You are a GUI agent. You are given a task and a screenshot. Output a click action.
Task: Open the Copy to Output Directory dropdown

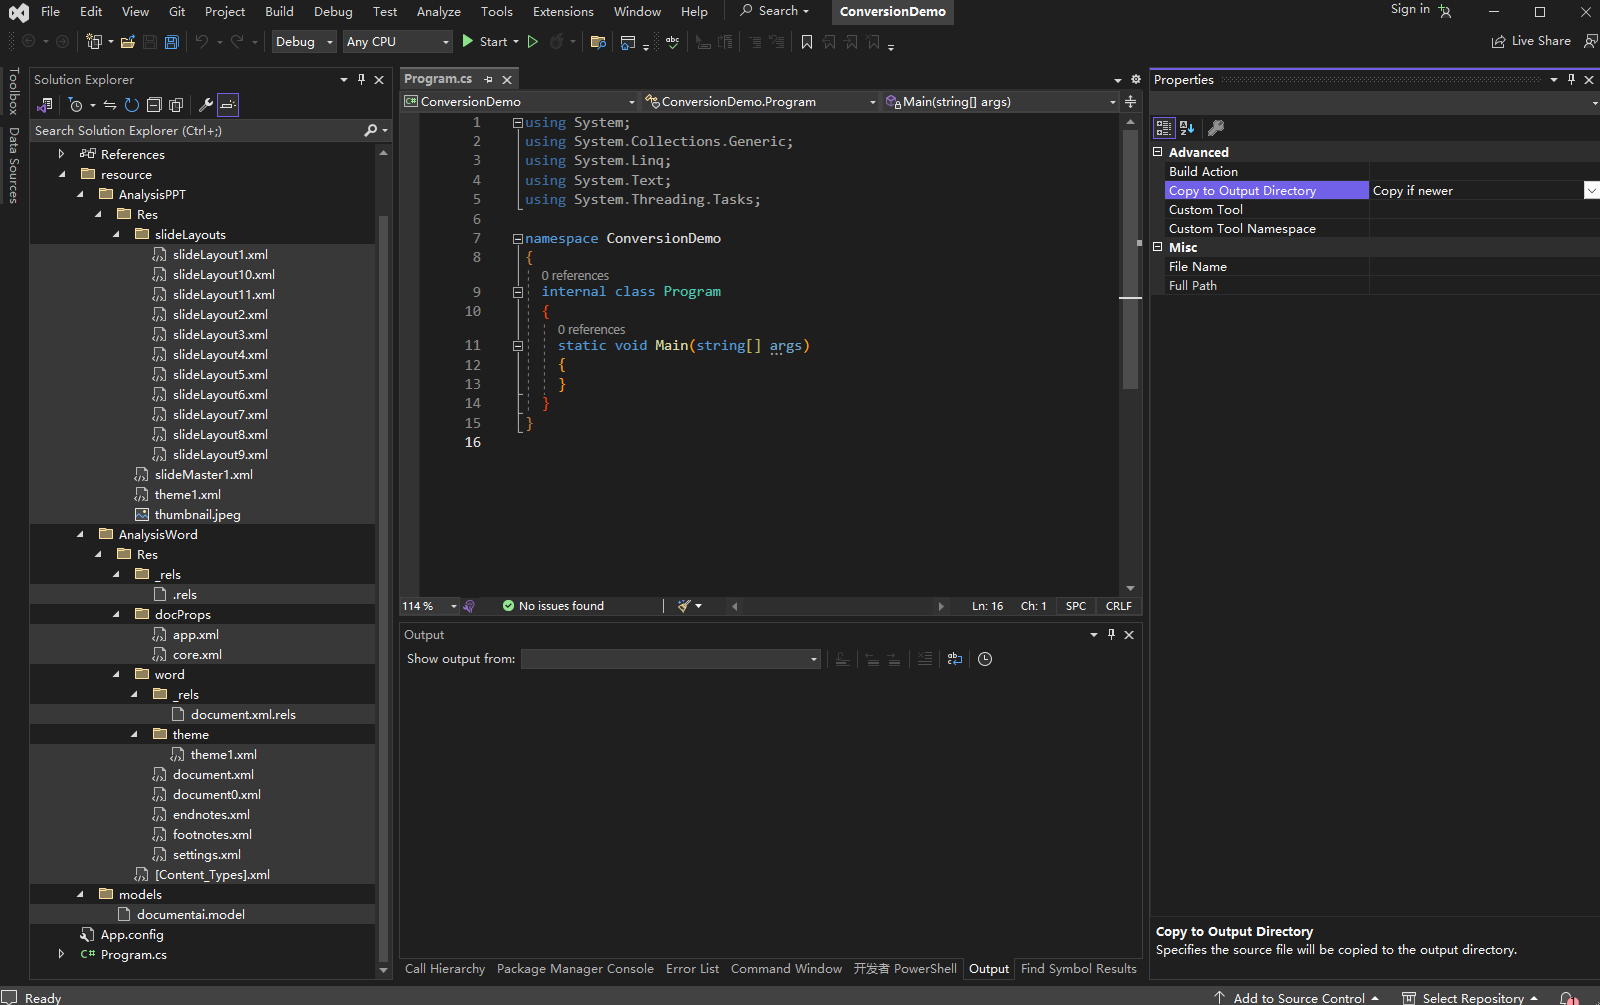(1590, 191)
